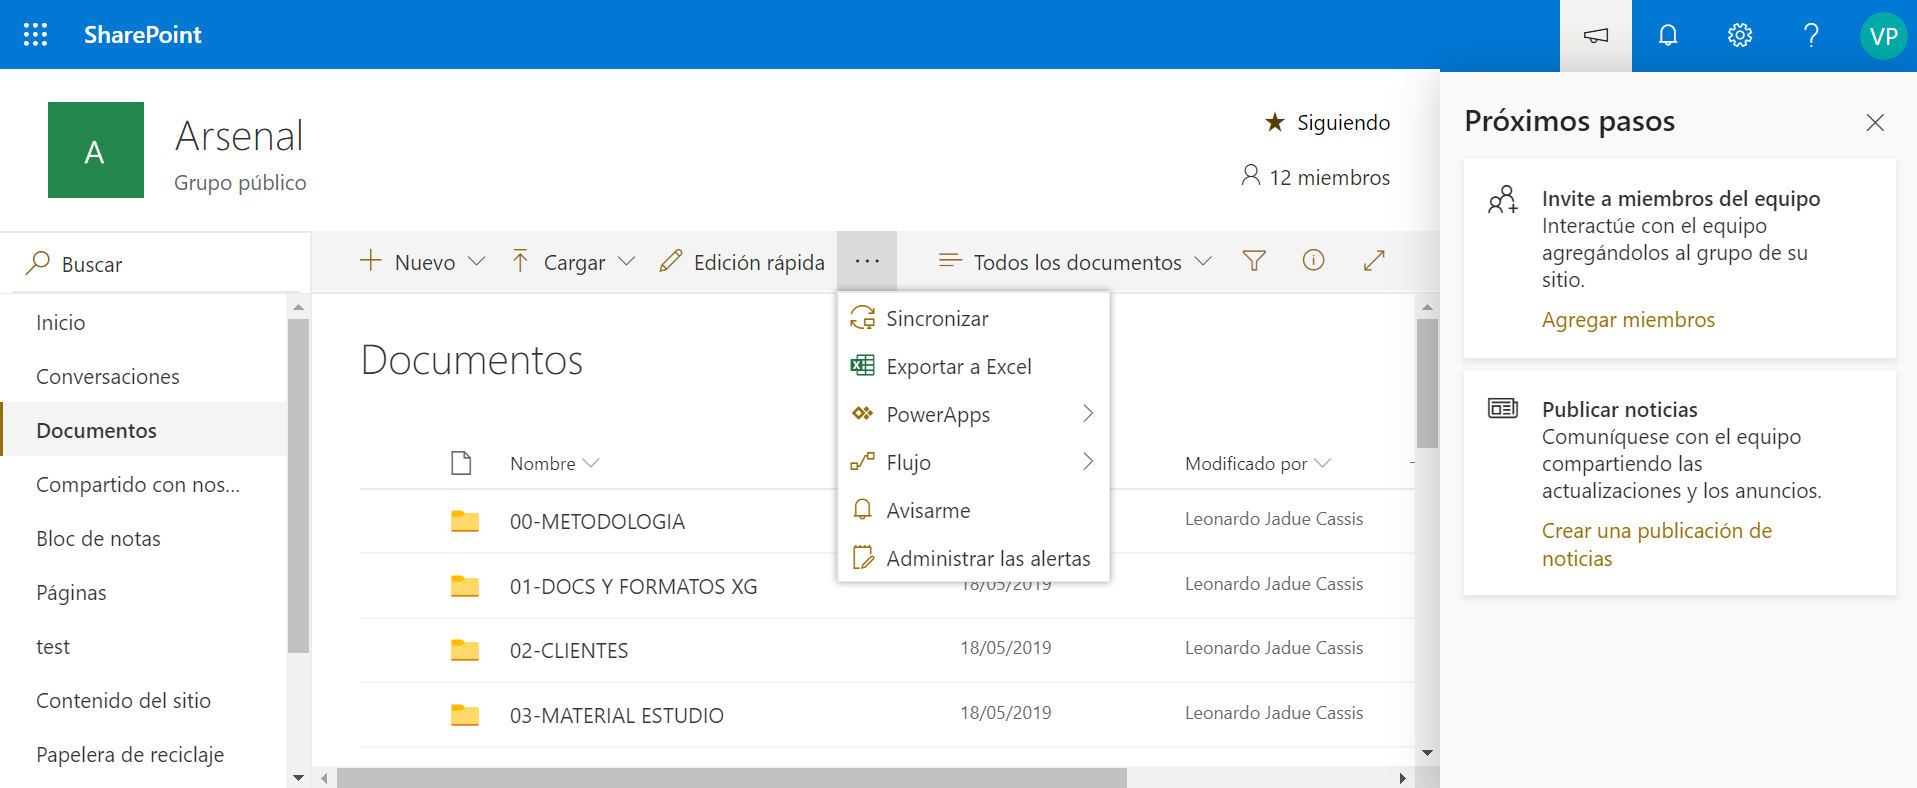Expand the Flujo submenu arrow
The image size is (1917, 788).
(1088, 461)
